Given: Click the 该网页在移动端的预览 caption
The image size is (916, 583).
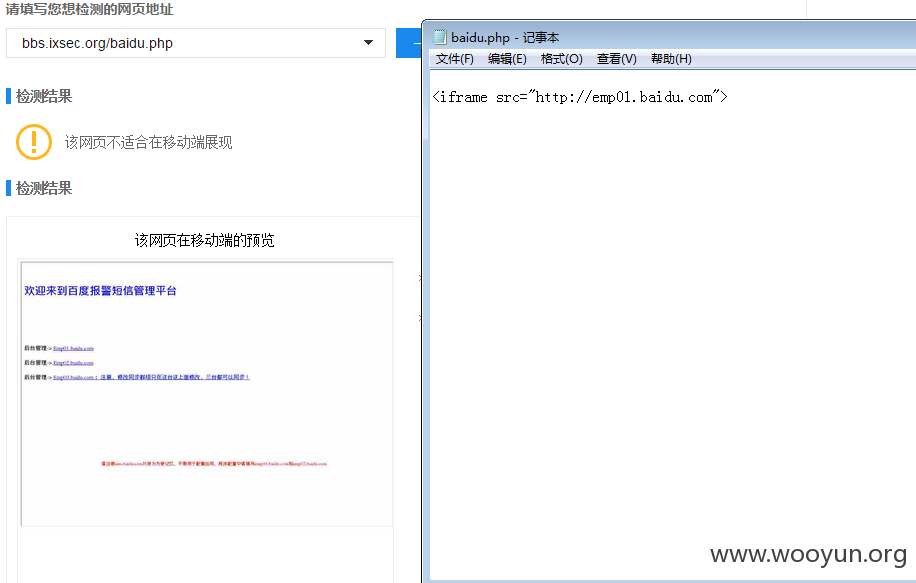Looking at the screenshot, I should pos(204,240).
